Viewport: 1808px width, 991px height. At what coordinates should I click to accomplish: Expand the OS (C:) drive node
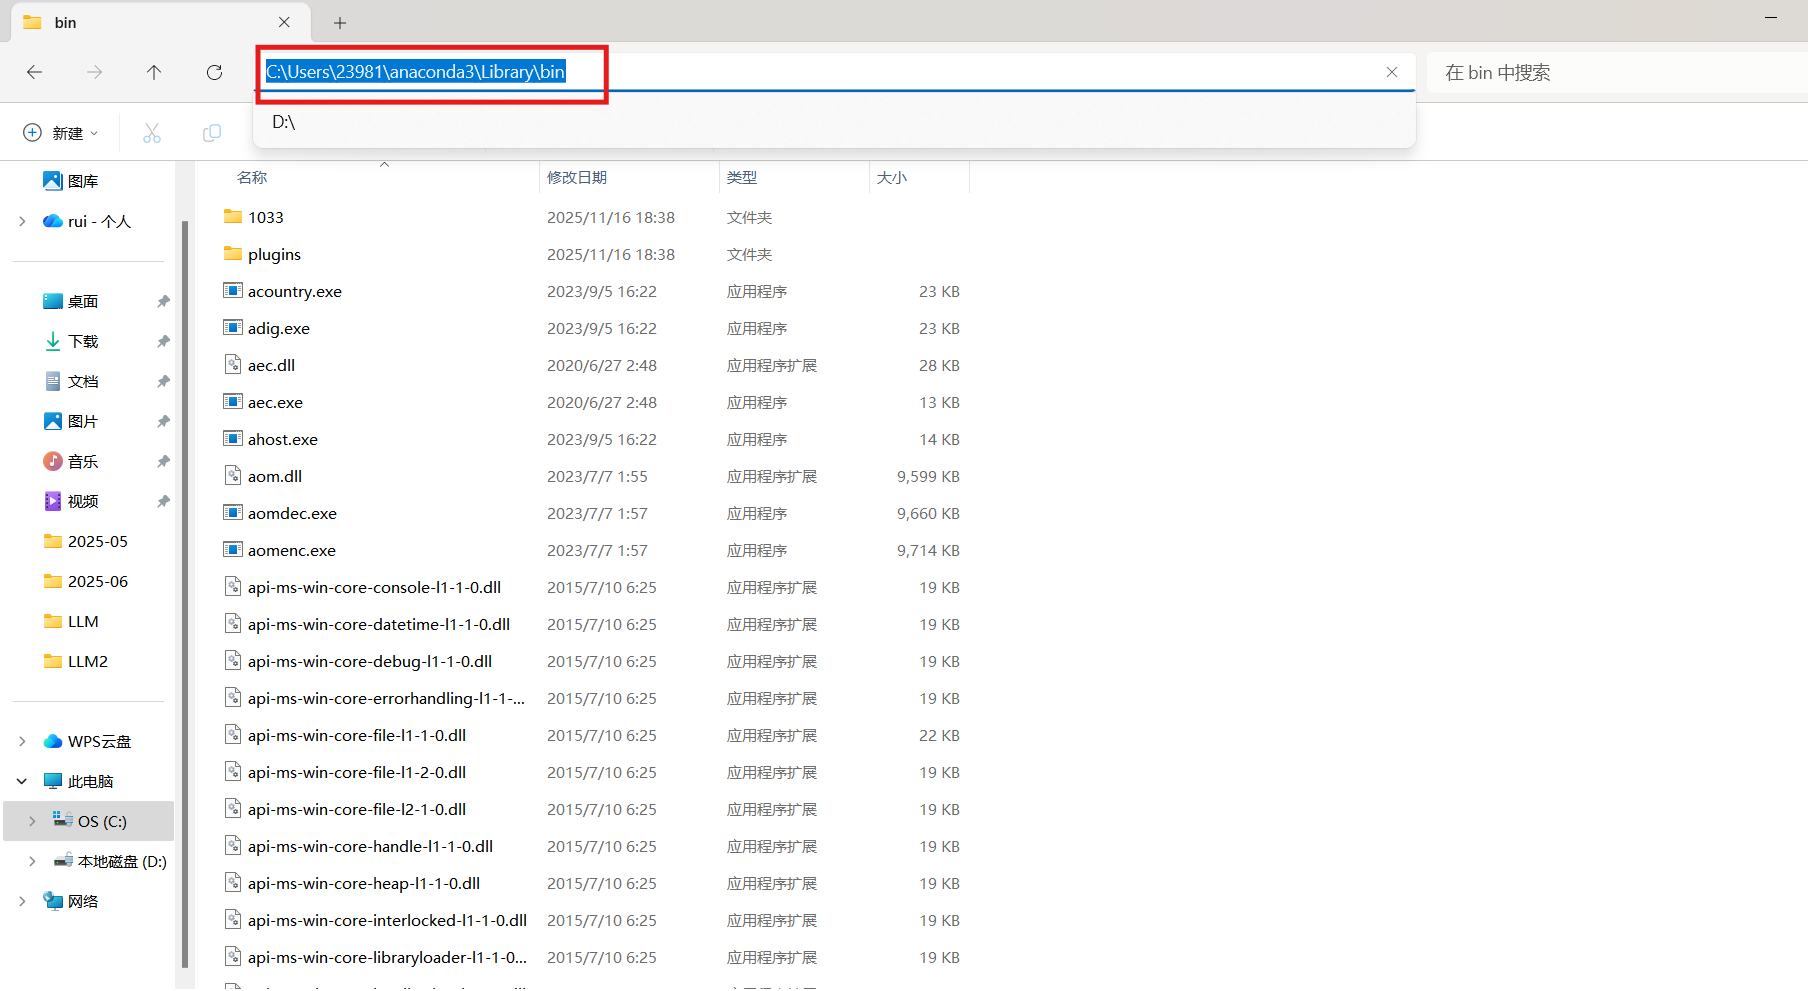(32, 821)
